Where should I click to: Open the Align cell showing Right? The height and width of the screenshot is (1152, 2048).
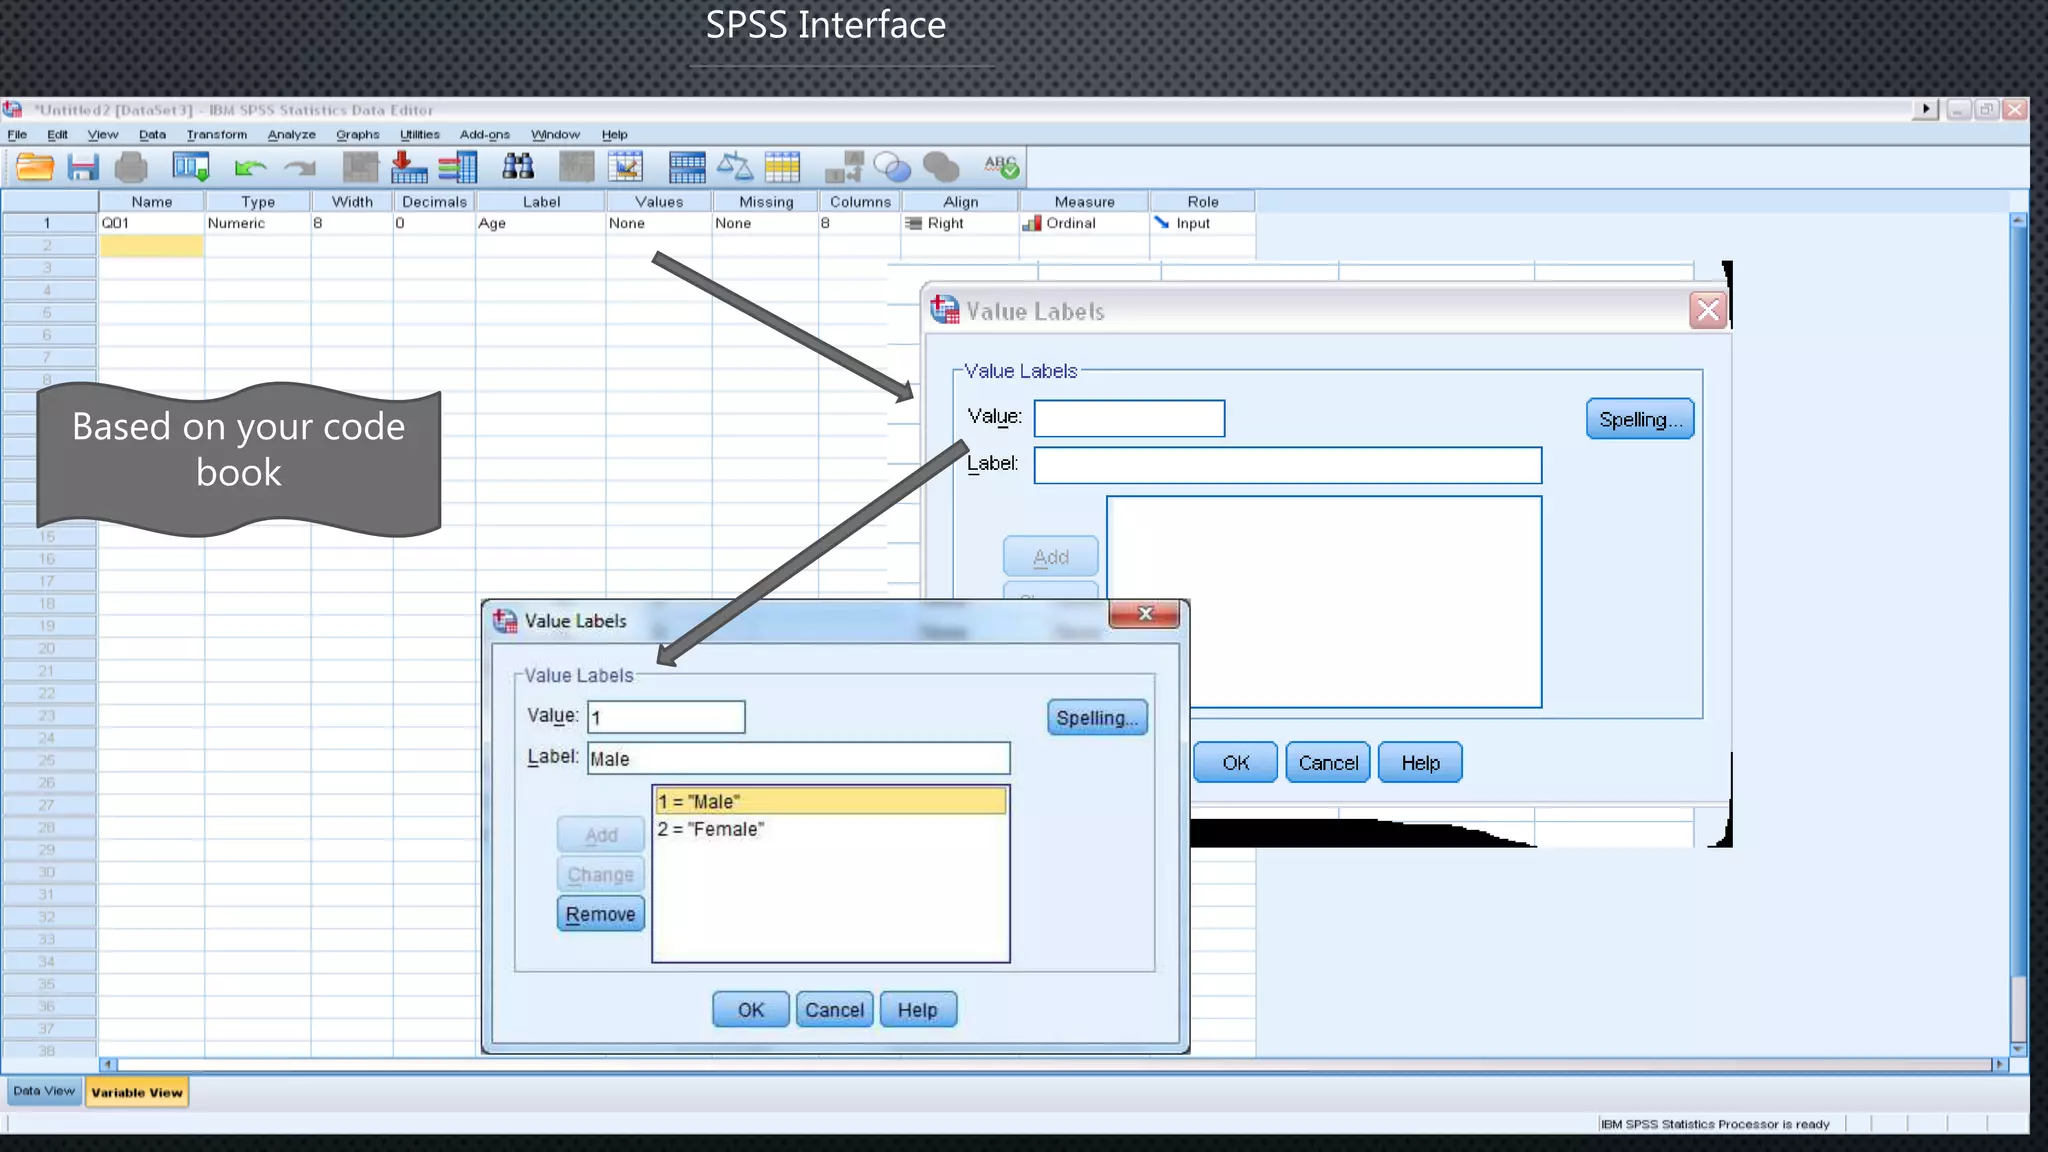point(960,224)
